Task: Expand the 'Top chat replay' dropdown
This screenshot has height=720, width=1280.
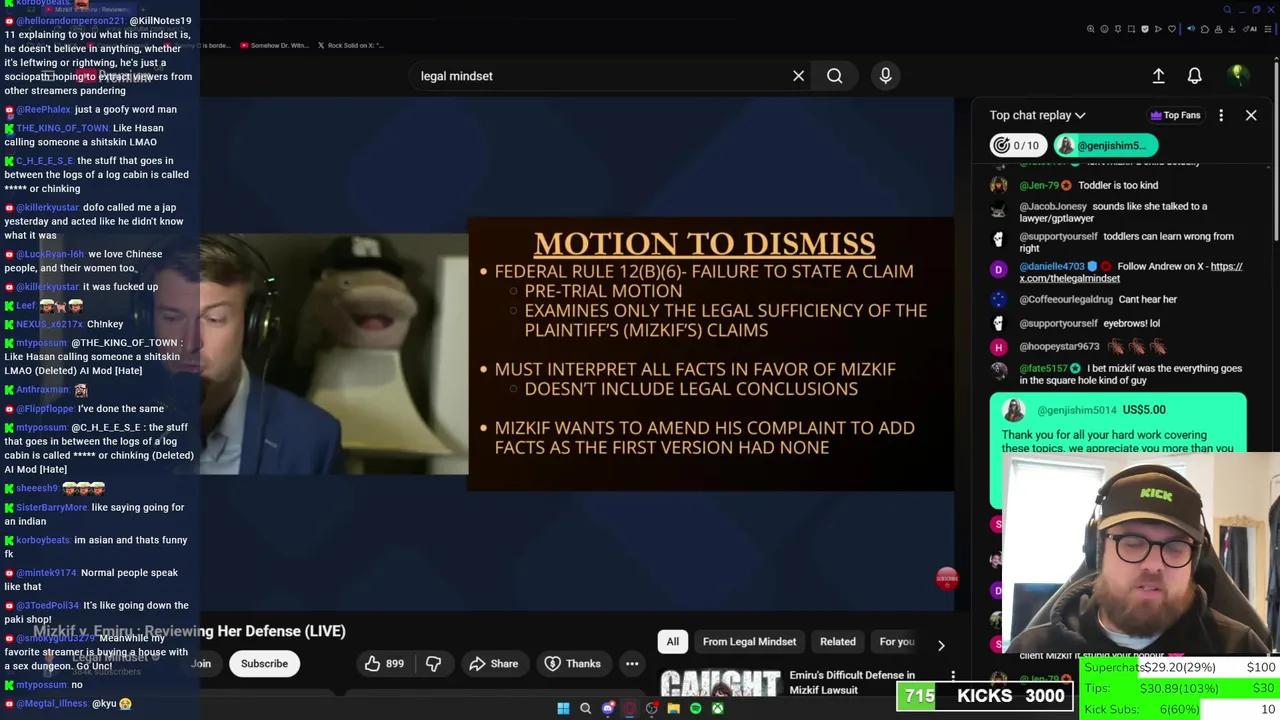Action: tap(1037, 115)
